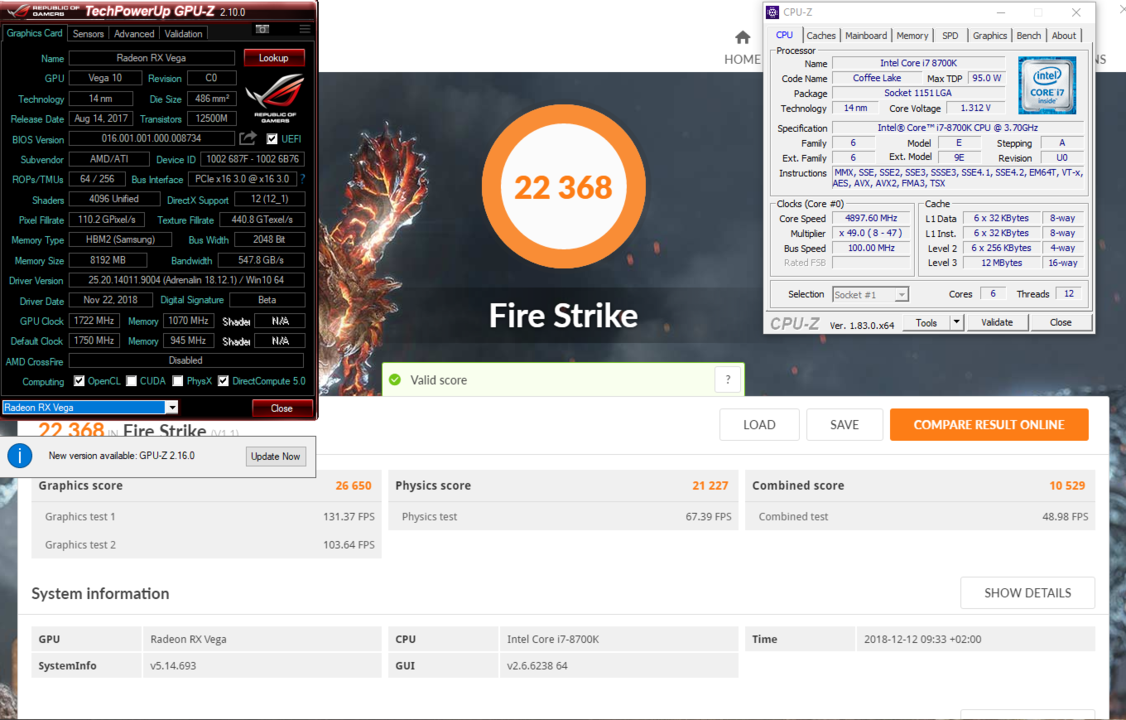Click the Bus Interface question mark
Screen dimensions: 1126x720
[302, 179]
